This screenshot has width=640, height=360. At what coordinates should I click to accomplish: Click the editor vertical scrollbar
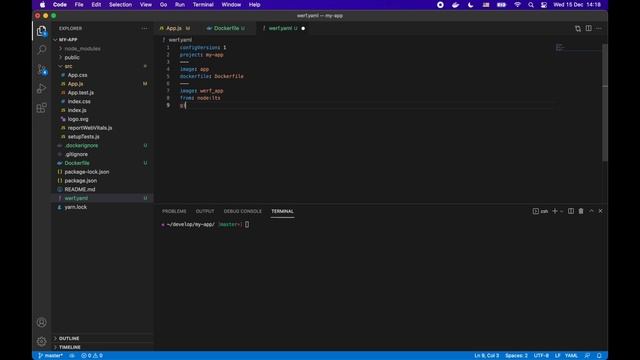coord(605,102)
